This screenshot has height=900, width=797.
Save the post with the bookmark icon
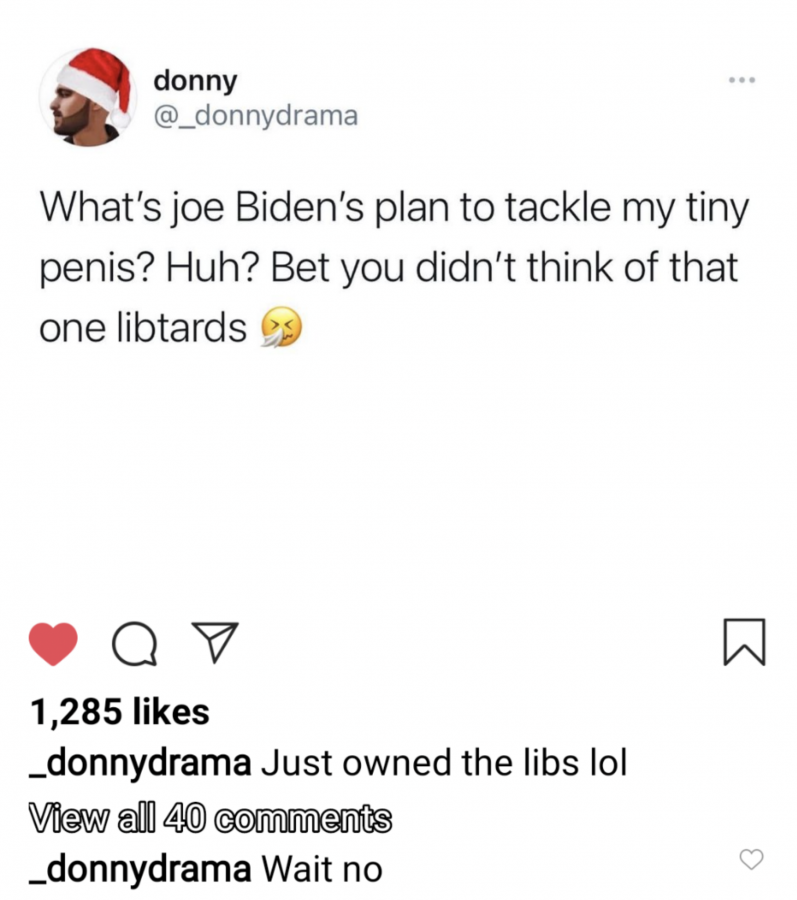tap(744, 642)
